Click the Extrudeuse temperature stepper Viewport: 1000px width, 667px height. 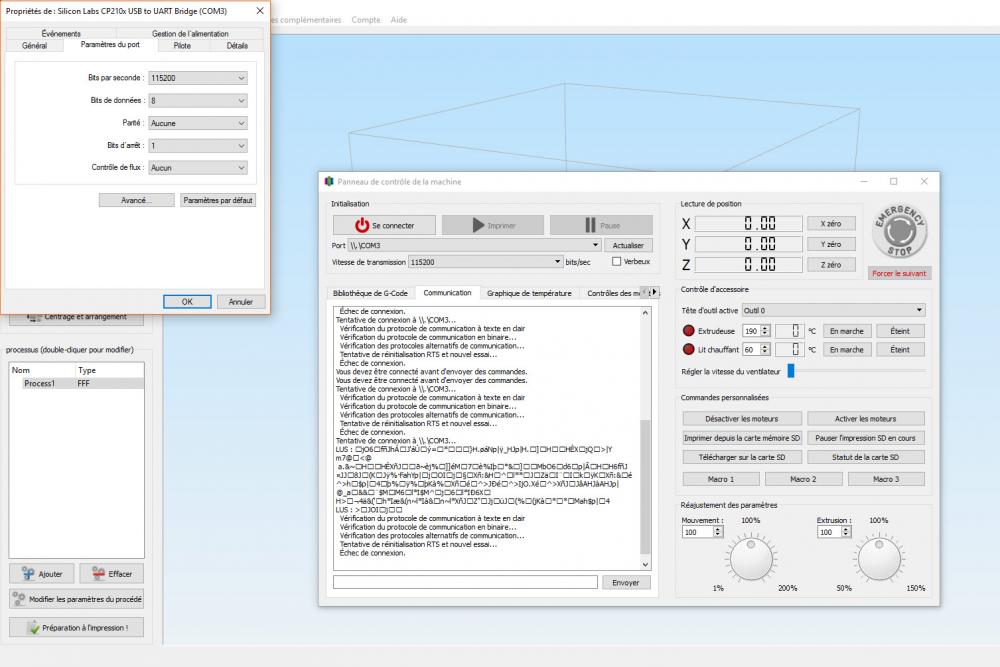[765, 331]
